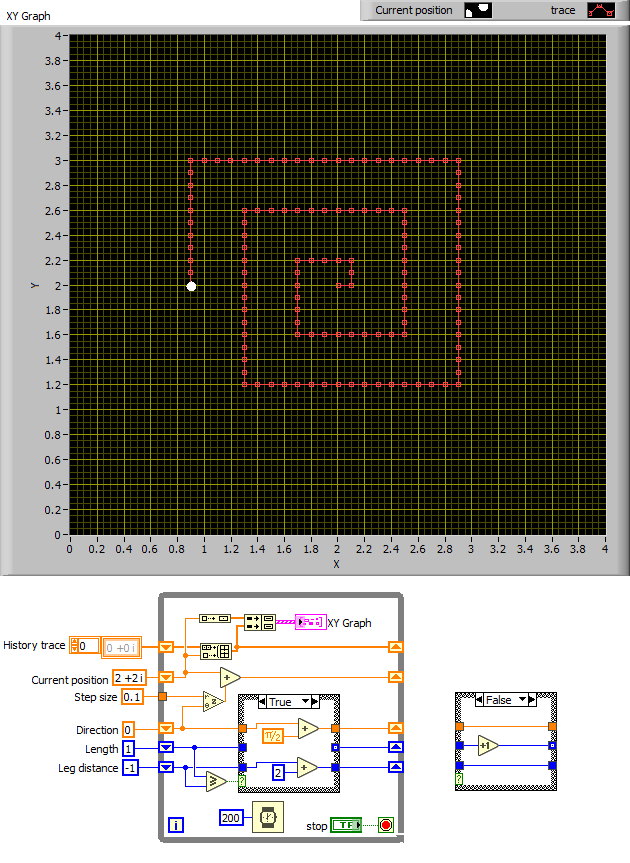Select the Add node on Current position wire
The image size is (630, 863).
coord(229,677)
